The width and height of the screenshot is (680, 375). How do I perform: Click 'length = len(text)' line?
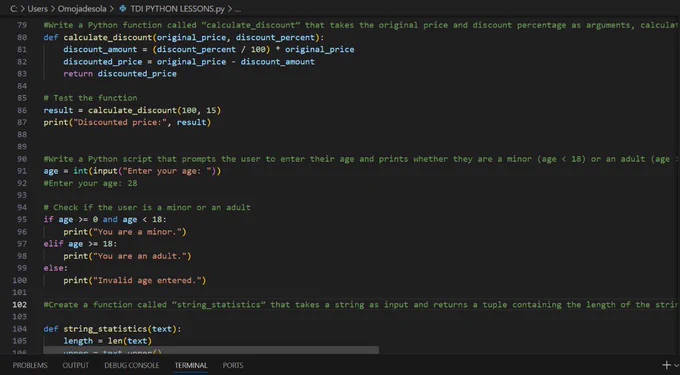click(108, 341)
